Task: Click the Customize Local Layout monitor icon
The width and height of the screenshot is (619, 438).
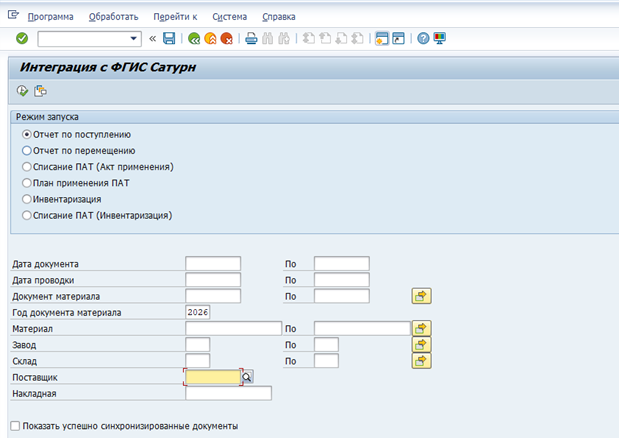Action: (x=439, y=38)
